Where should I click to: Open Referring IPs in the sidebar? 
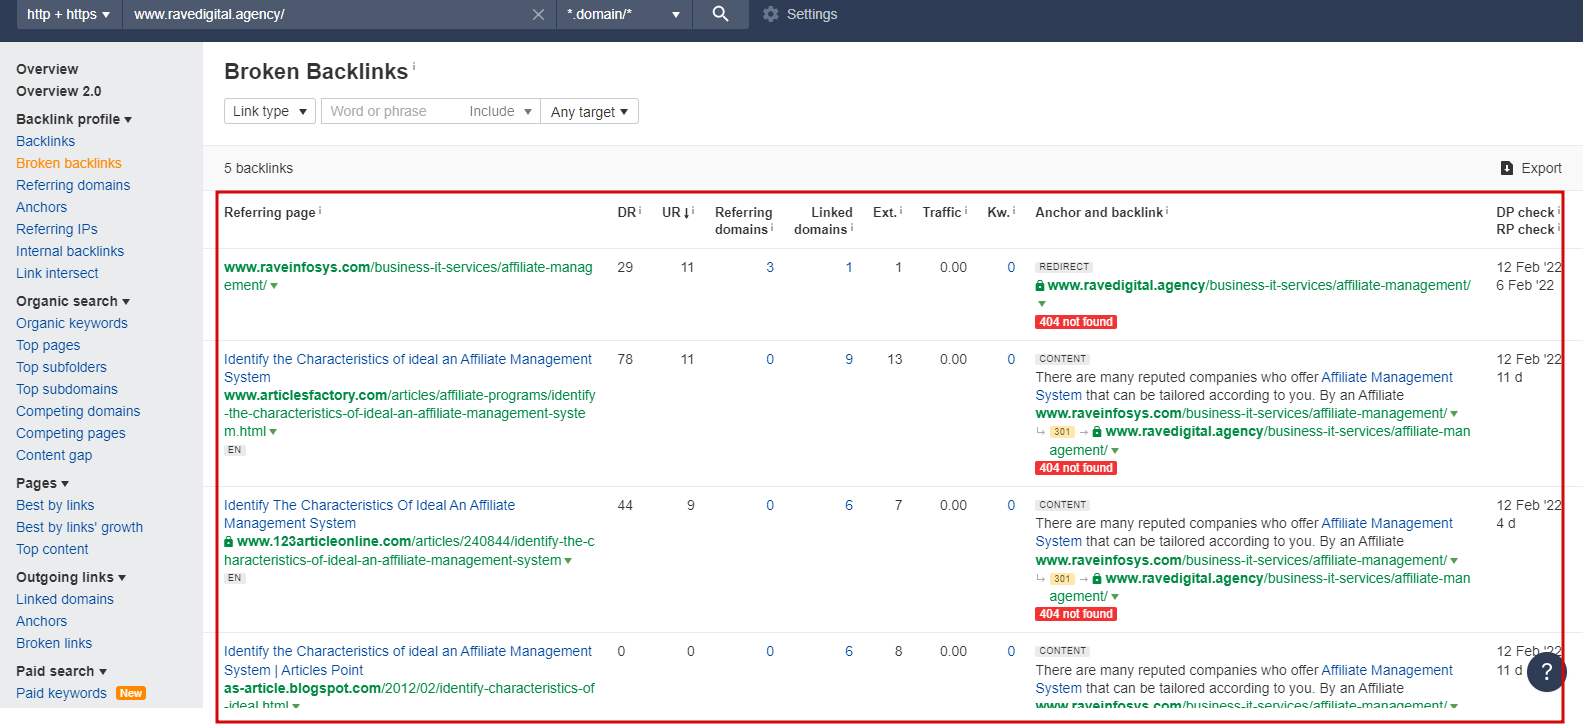click(57, 229)
